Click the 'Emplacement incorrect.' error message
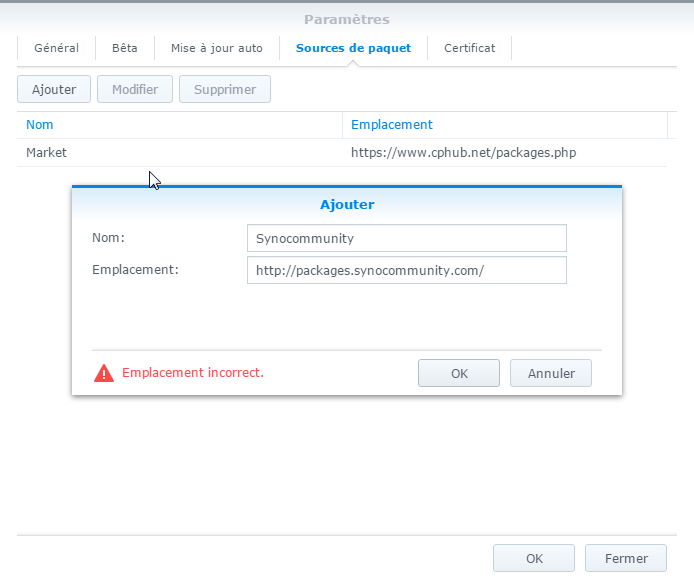Screen dimensions: 694x578 (193, 373)
